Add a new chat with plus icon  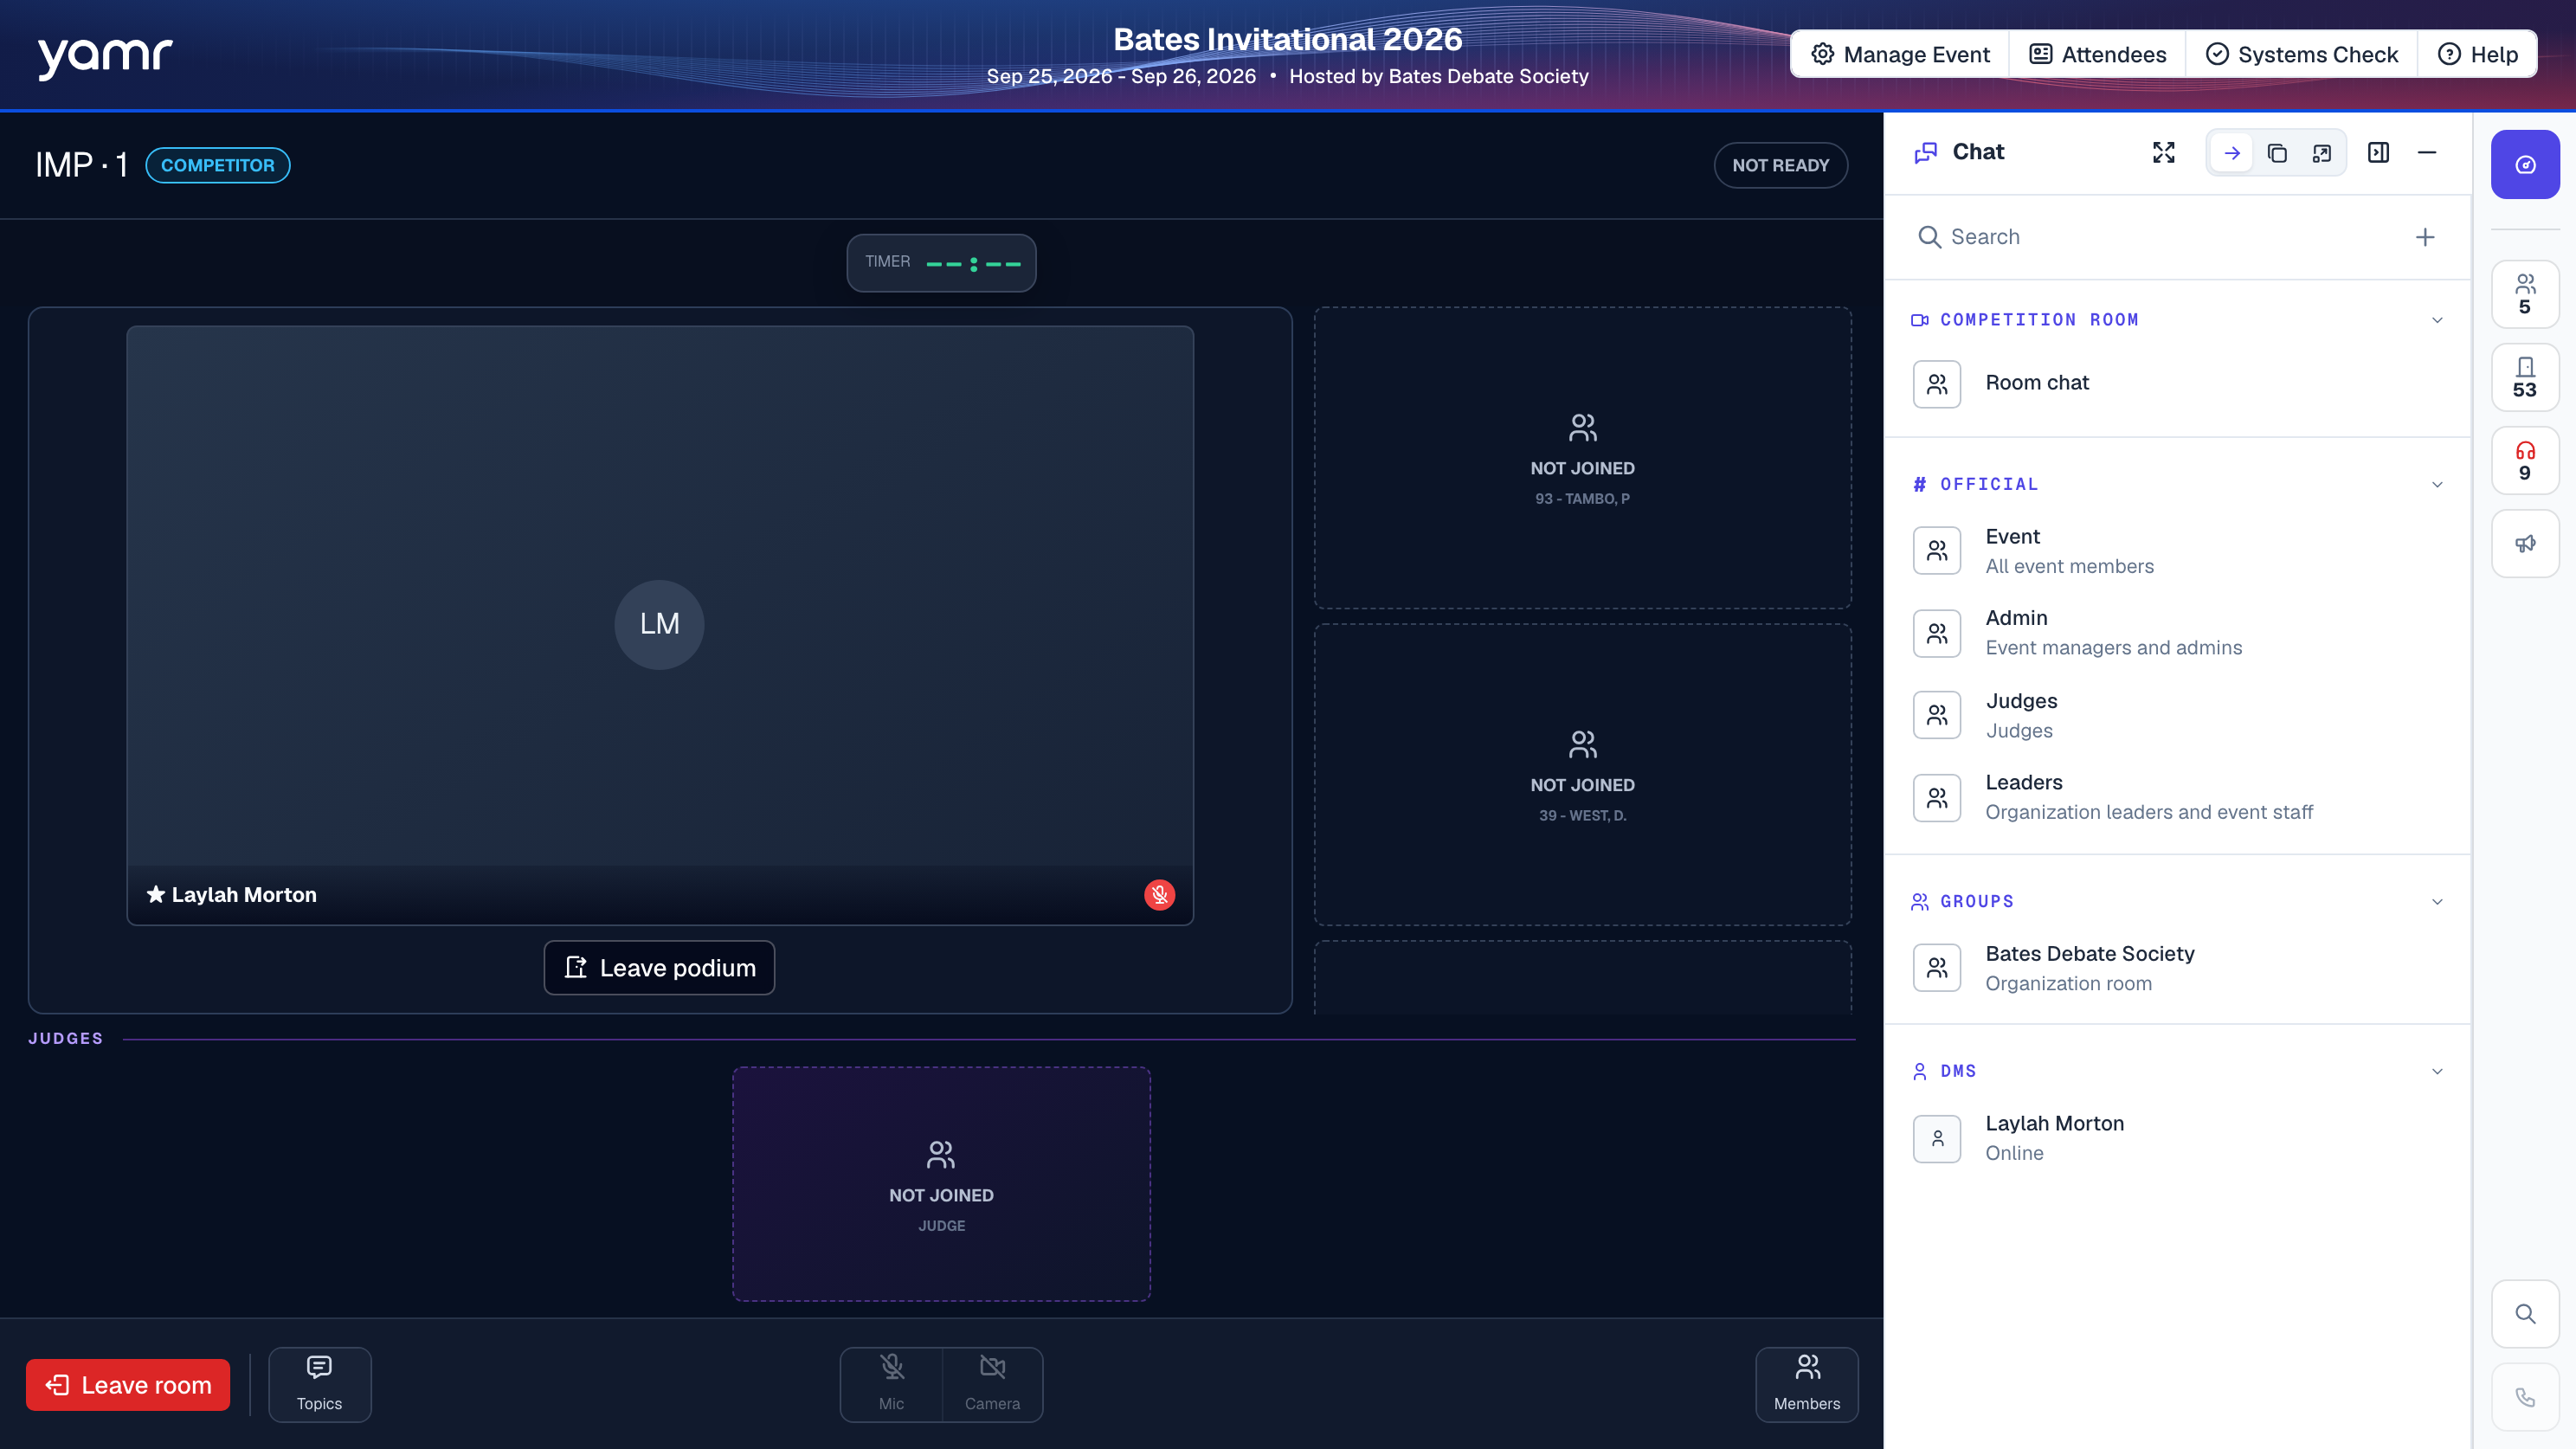coord(2425,237)
